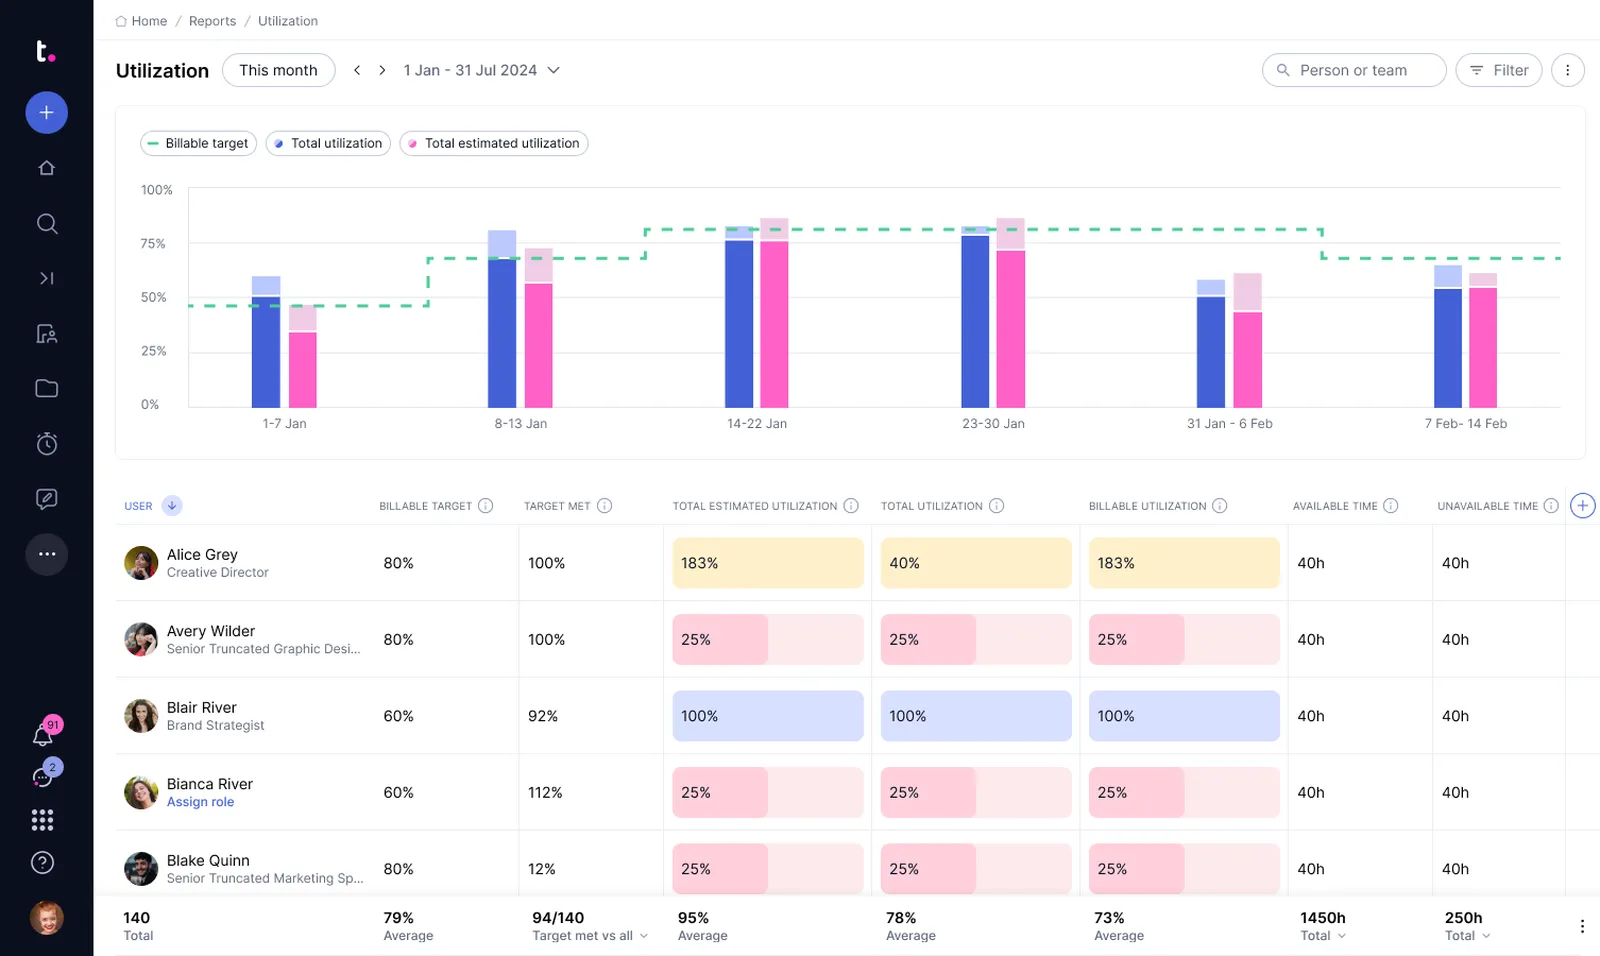This screenshot has width=1600, height=956.
Task: Click the blue plus create button in sidebar
Action: pos(46,113)
